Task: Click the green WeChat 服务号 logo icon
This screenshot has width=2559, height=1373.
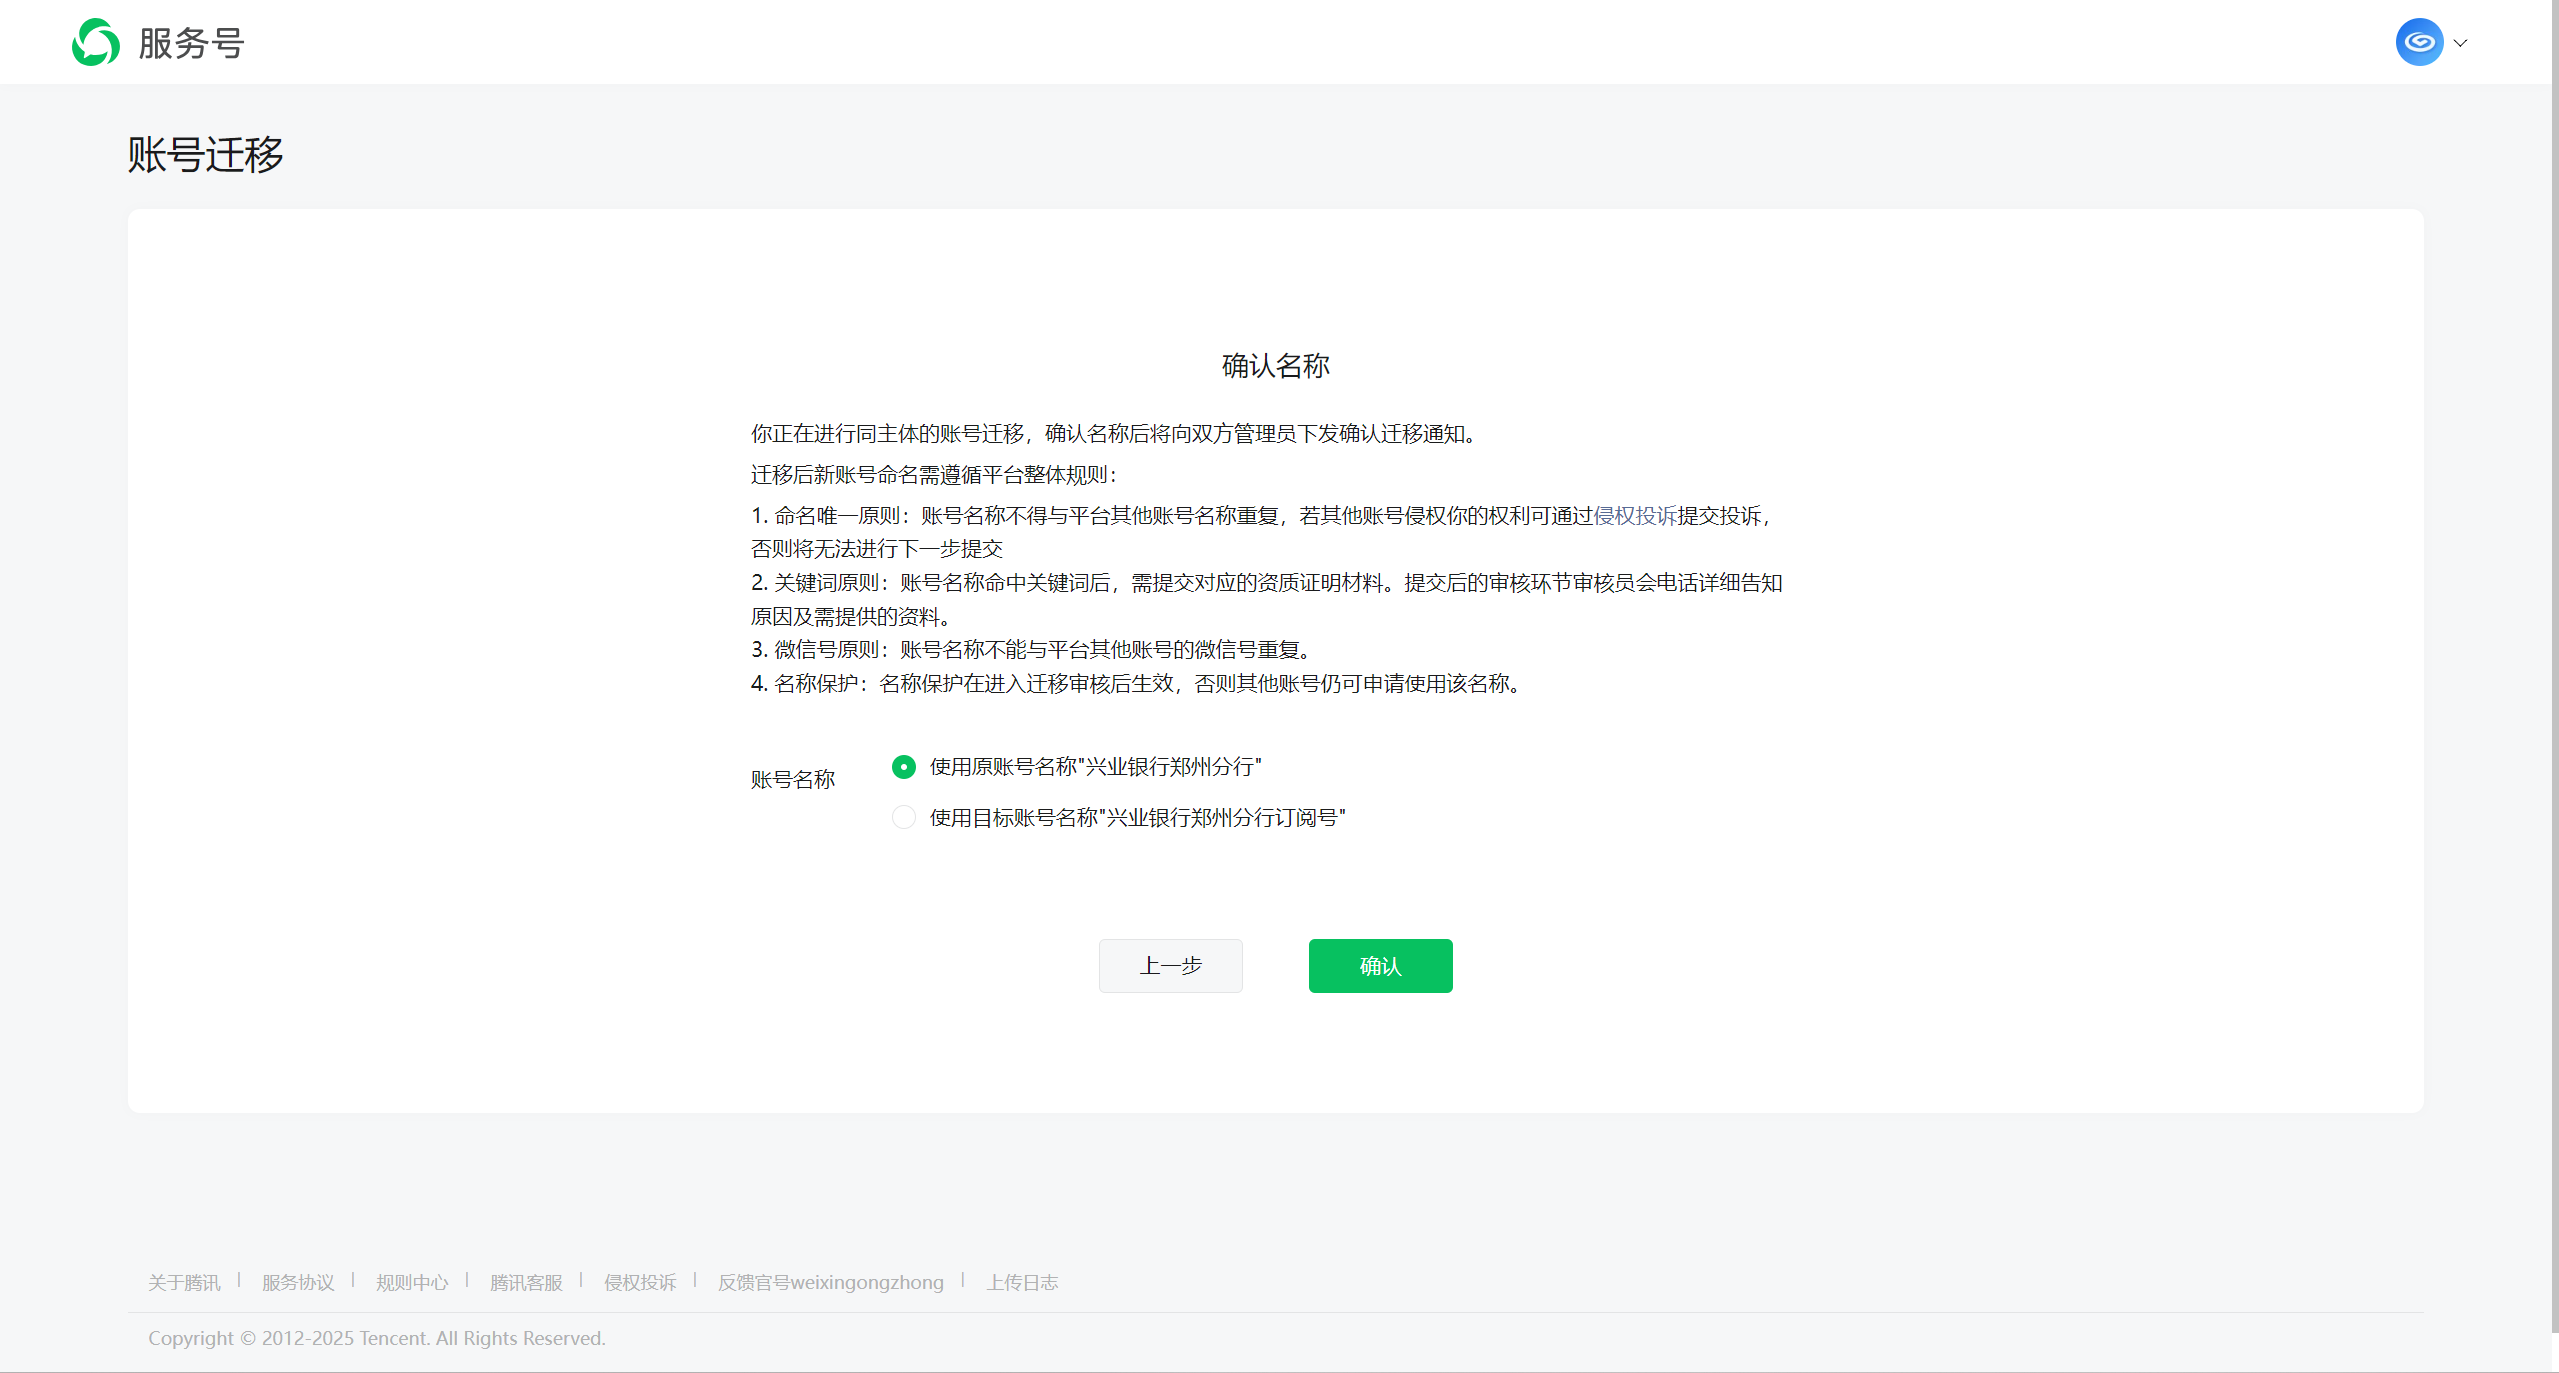Action: click(96, 42)
